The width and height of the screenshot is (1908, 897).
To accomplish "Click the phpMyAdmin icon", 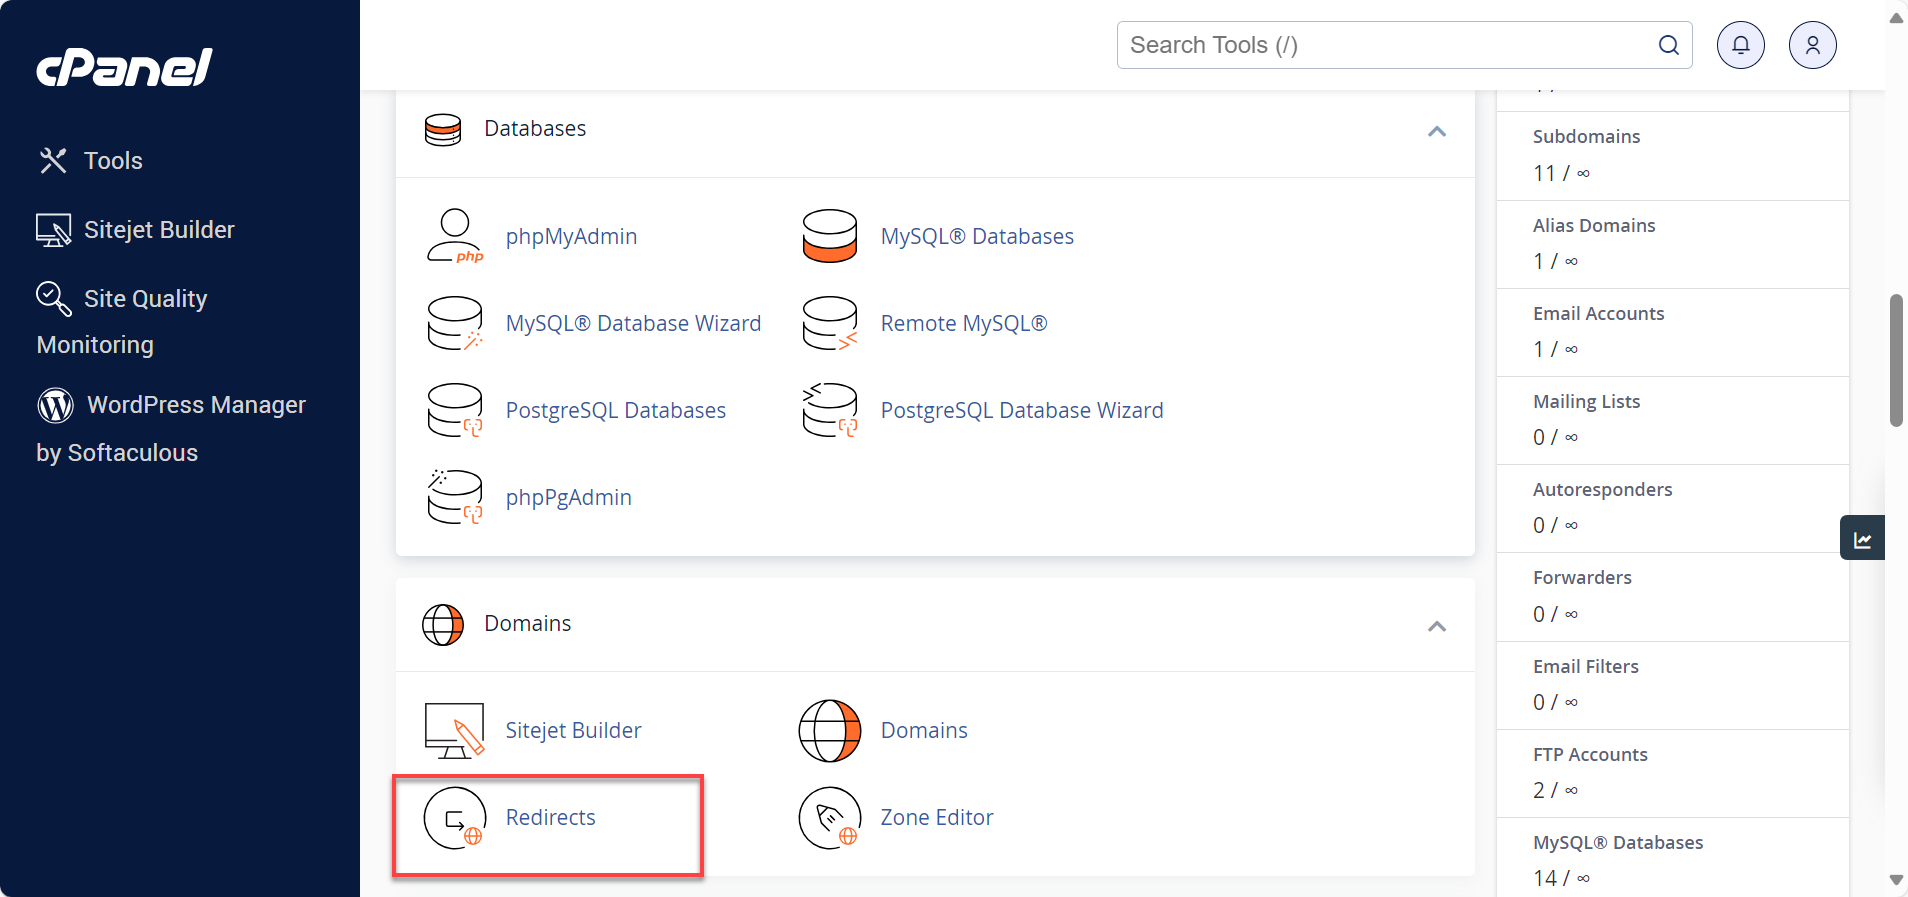I will [x=455, y=236].
